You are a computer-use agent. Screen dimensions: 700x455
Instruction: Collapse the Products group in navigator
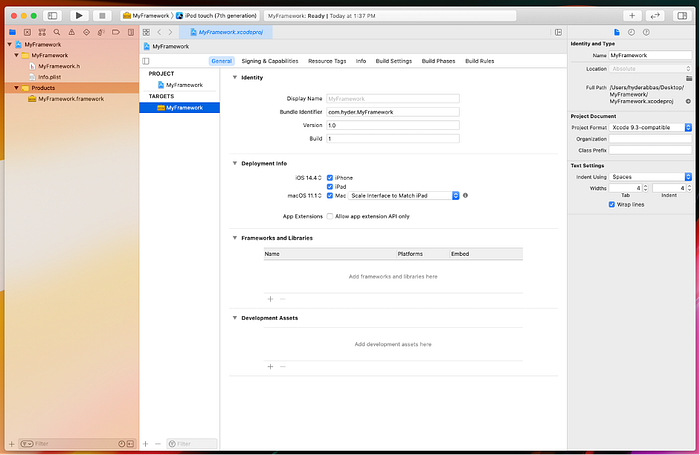click(17, 88)
